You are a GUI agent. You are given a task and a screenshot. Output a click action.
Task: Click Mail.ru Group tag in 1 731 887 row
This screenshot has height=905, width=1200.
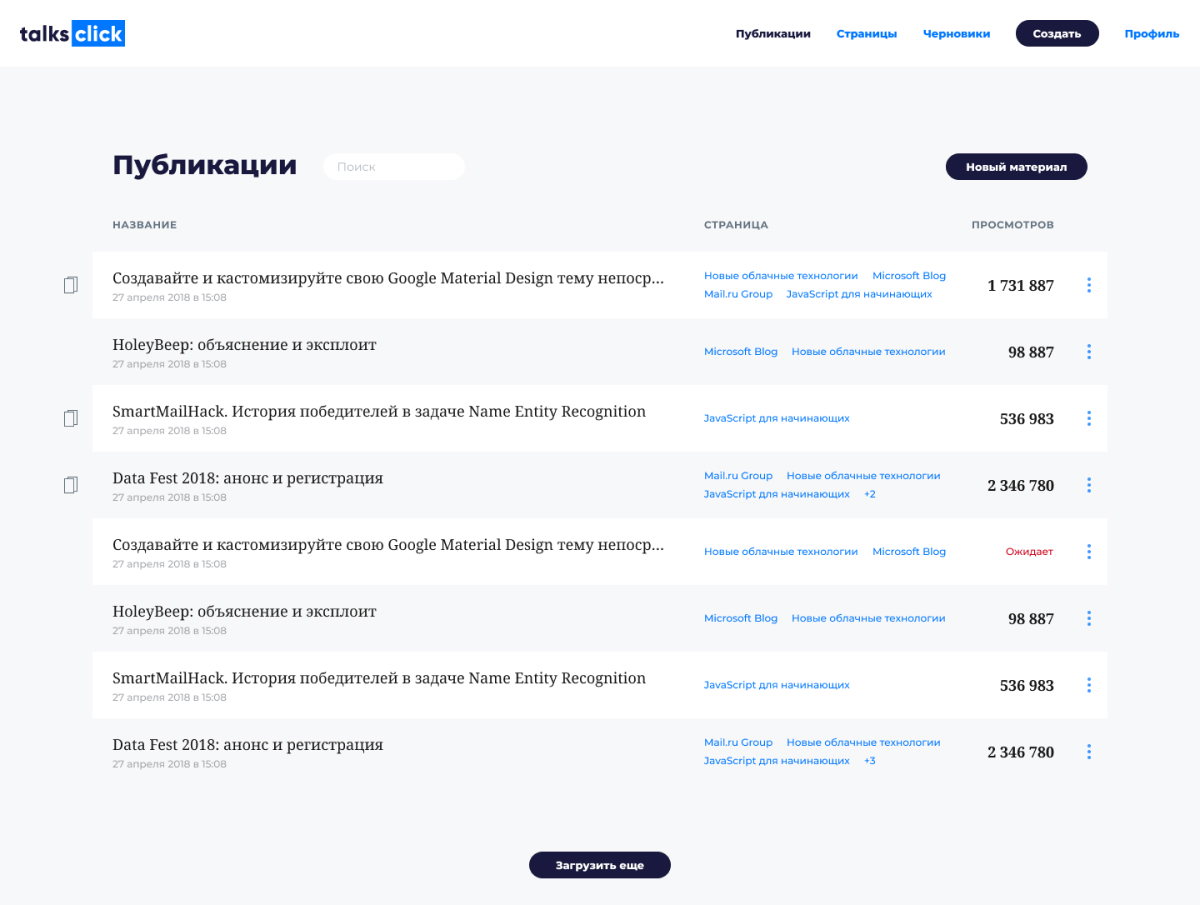[x=738, y=294]
